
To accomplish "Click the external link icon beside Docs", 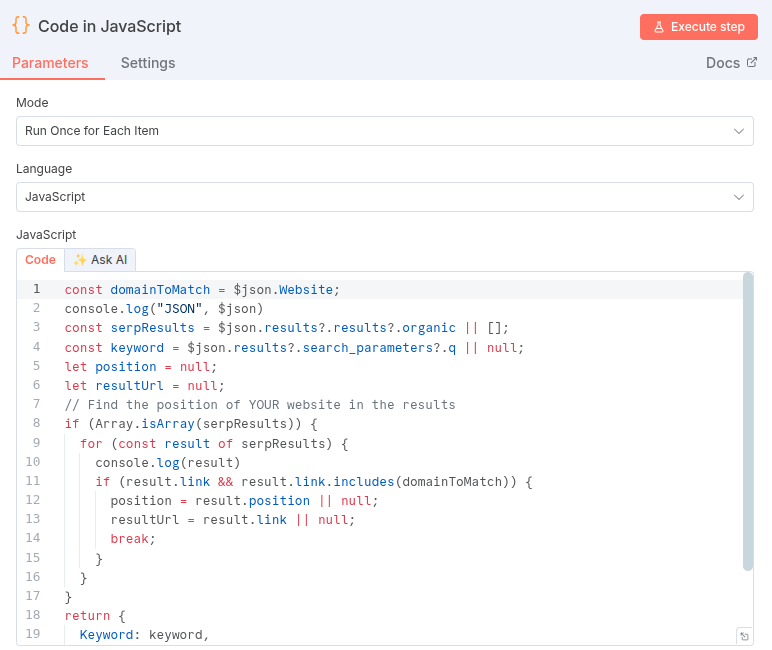I will click(751, 63).
